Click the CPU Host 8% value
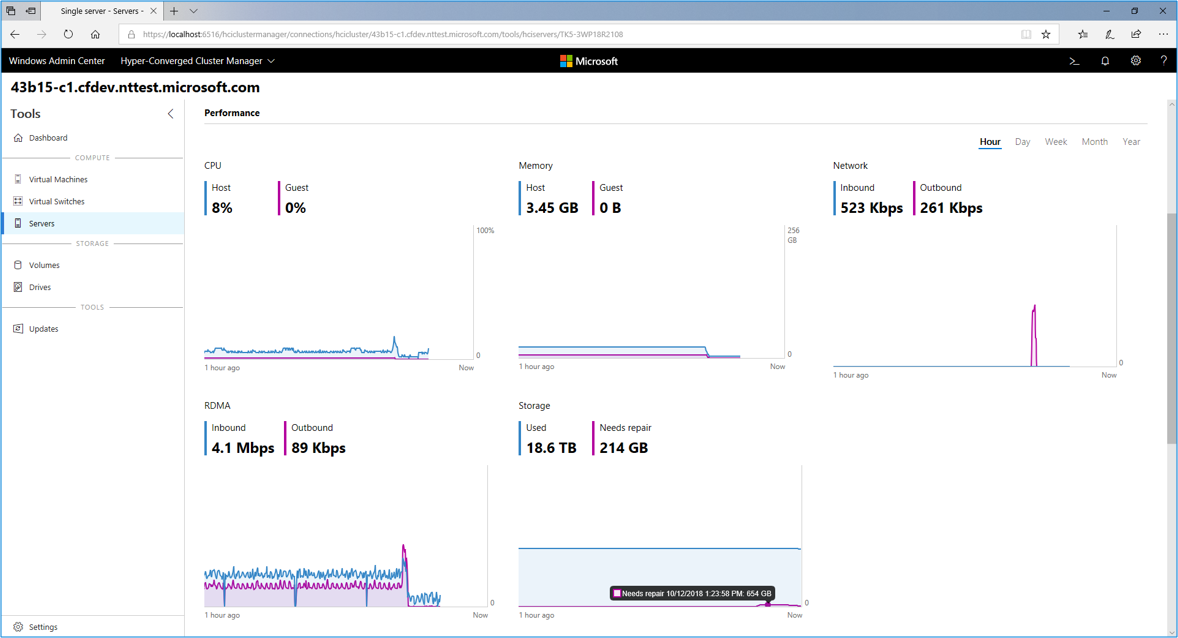 tap(222, 208)
